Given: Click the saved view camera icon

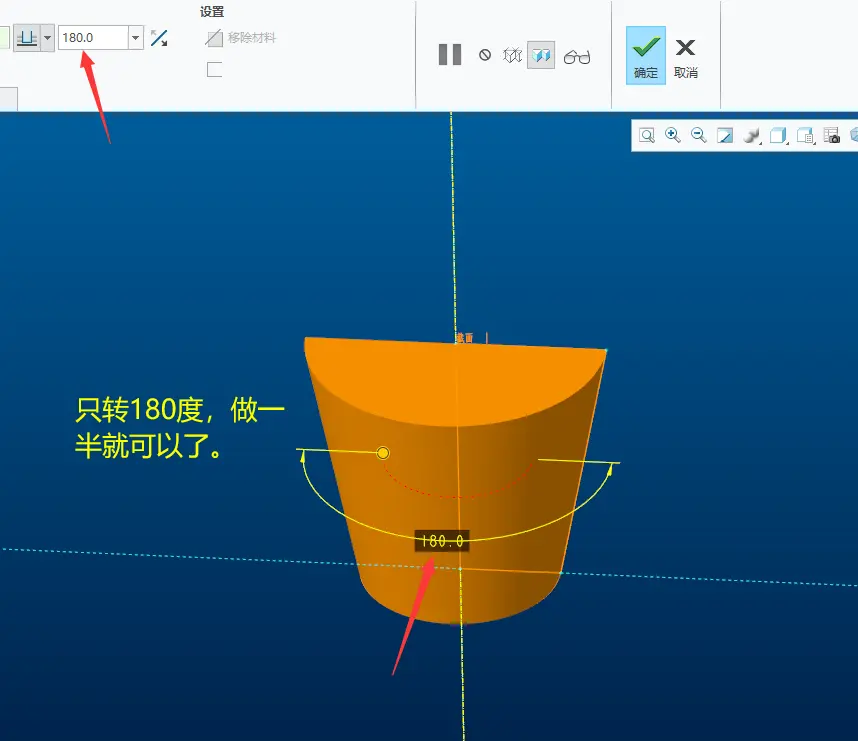Looking at the screenshot, I should (832, 136).
